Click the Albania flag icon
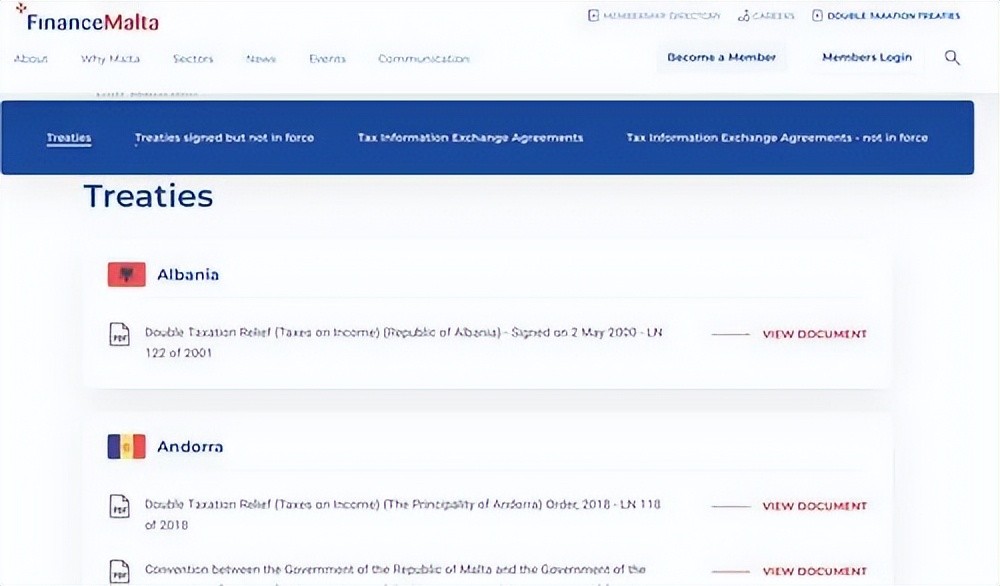1000x586 pixels. tap(126, 275)
